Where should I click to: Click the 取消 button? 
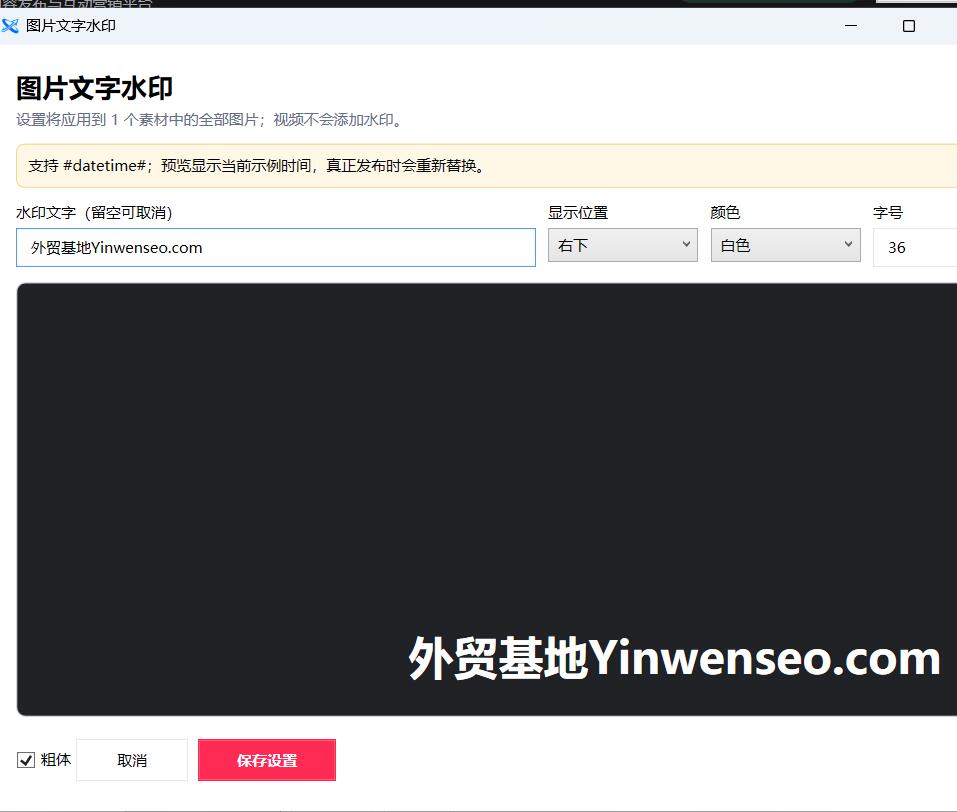[x=132, y=760]
